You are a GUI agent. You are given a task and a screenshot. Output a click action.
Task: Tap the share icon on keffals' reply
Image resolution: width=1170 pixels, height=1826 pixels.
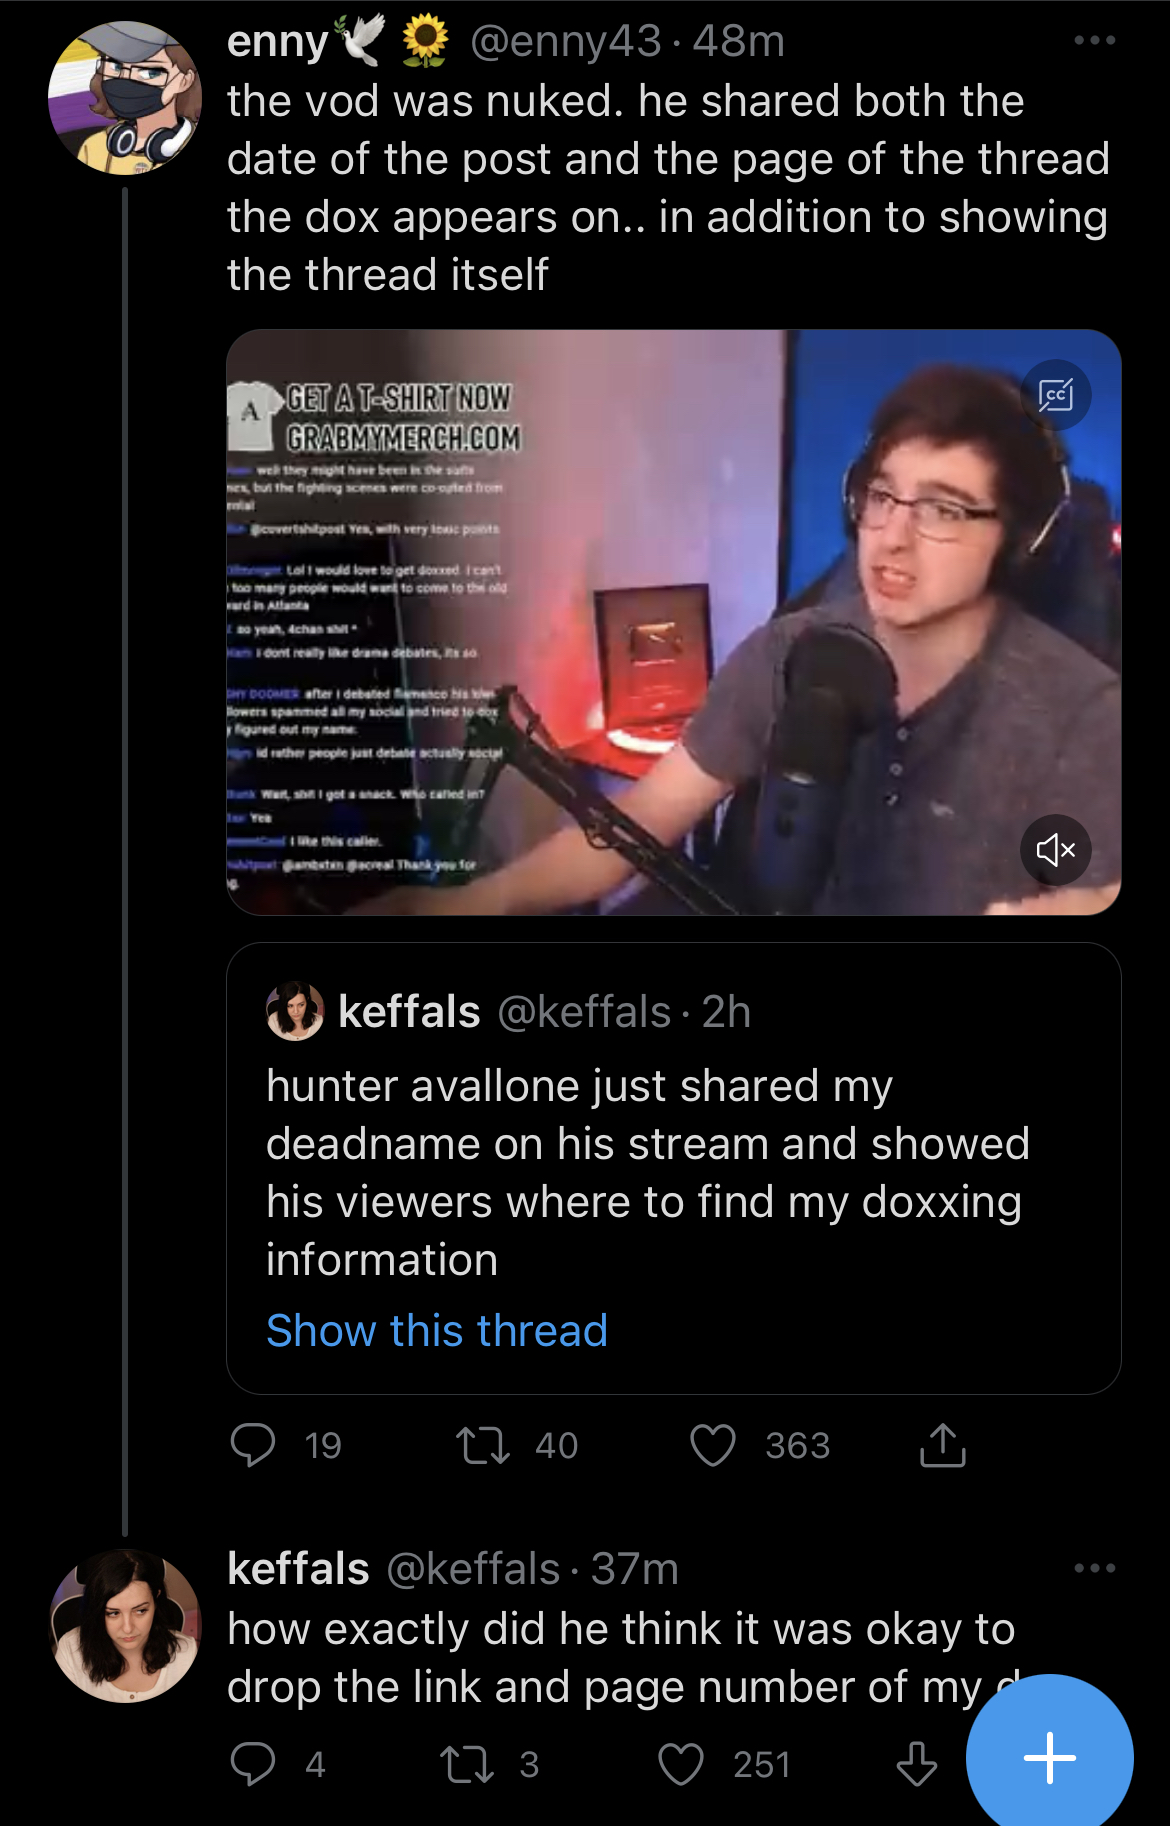click(916, 1764)
